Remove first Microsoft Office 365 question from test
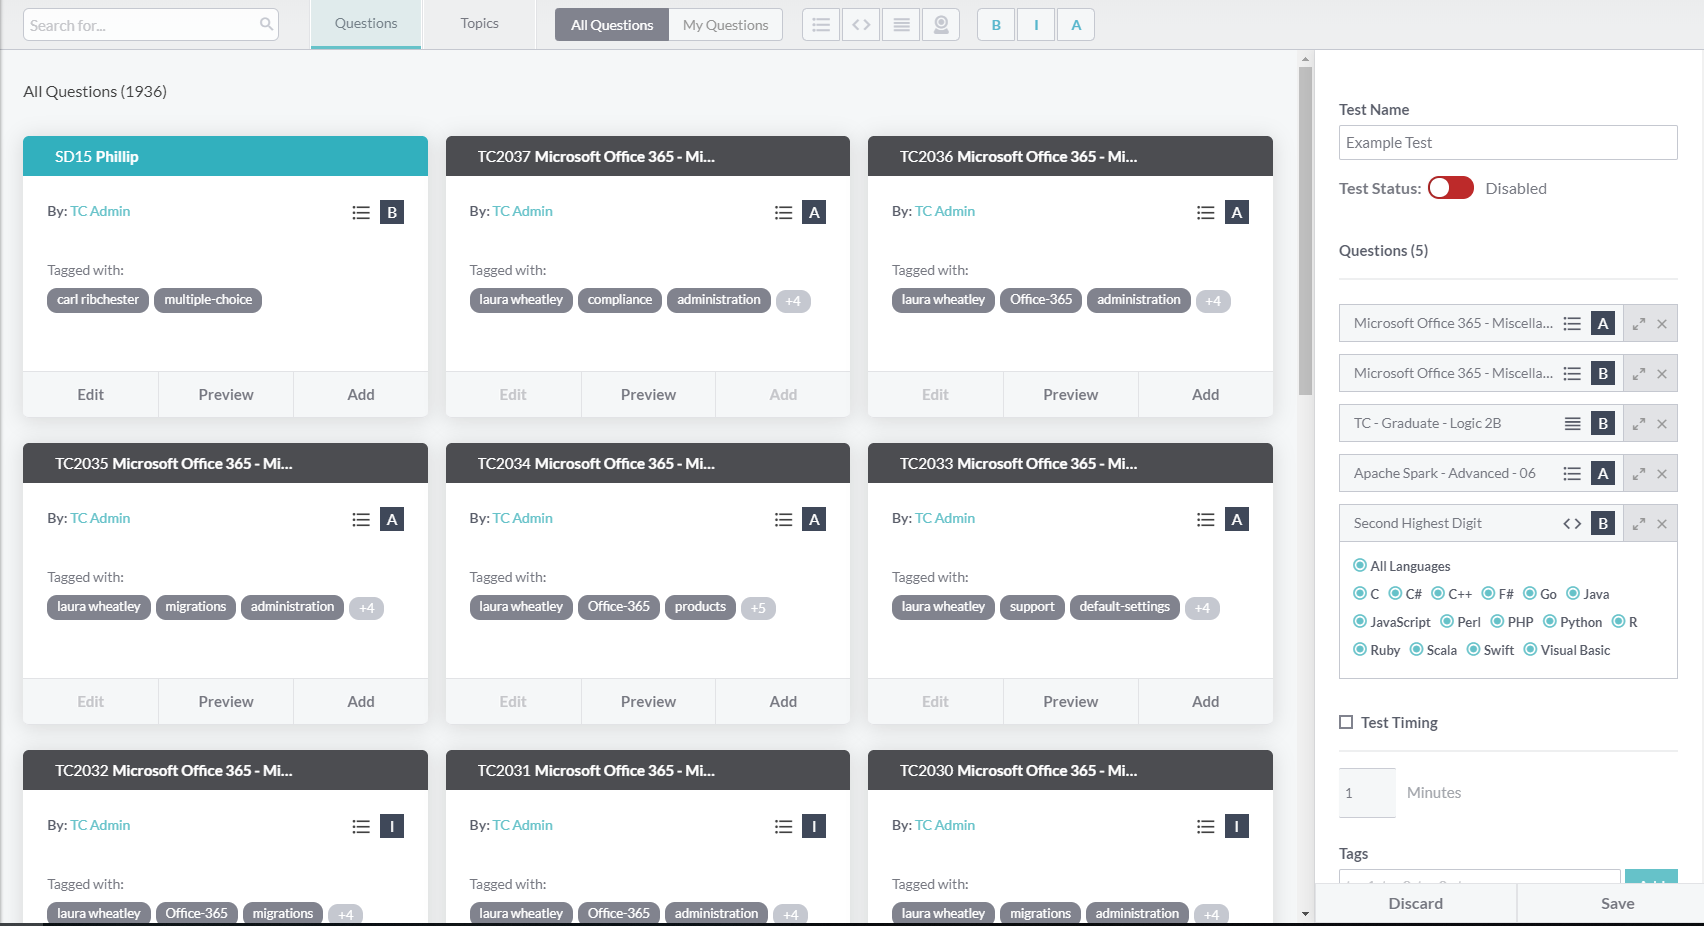Viewport: 1704px width, 926px height. point(1662,324)
